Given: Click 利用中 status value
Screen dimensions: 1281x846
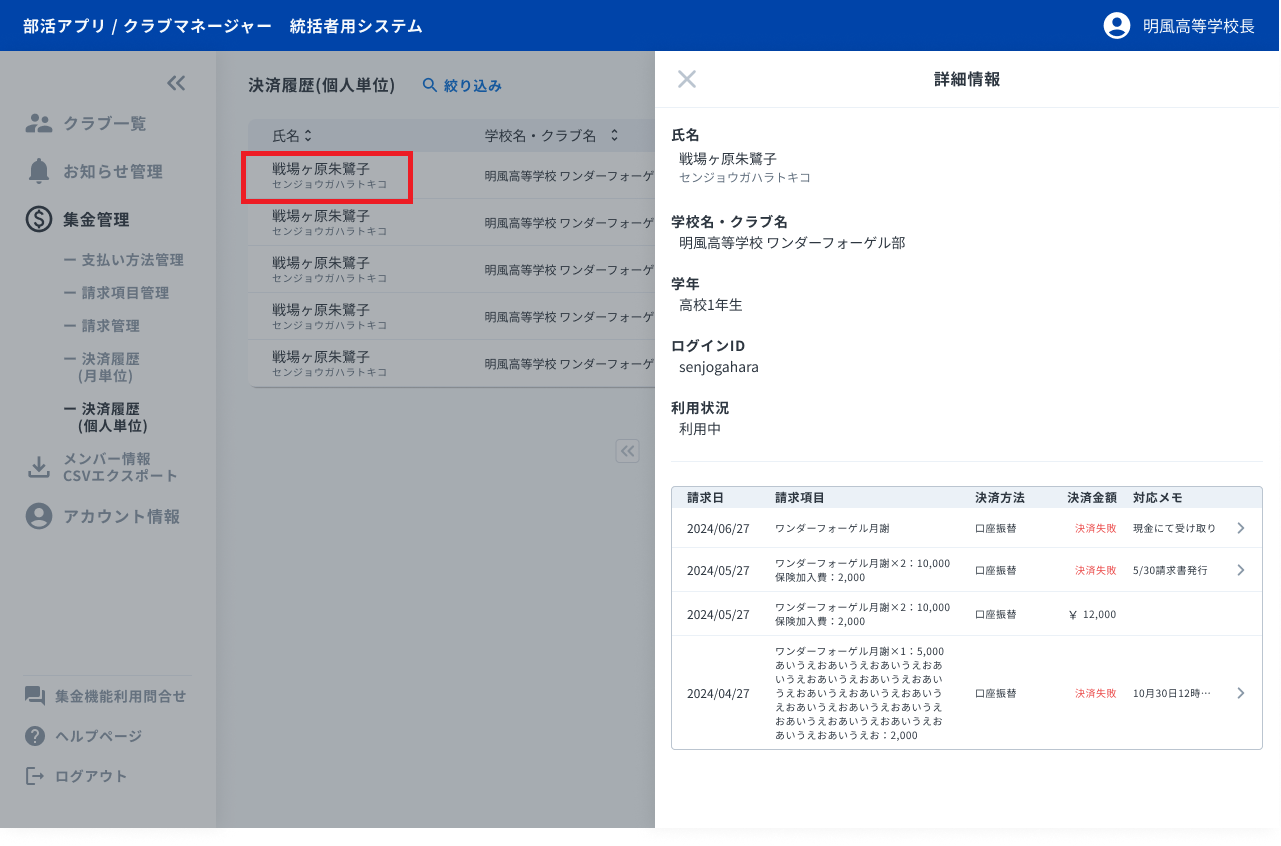Looking at the screenshot, I should tap(700, 429).
